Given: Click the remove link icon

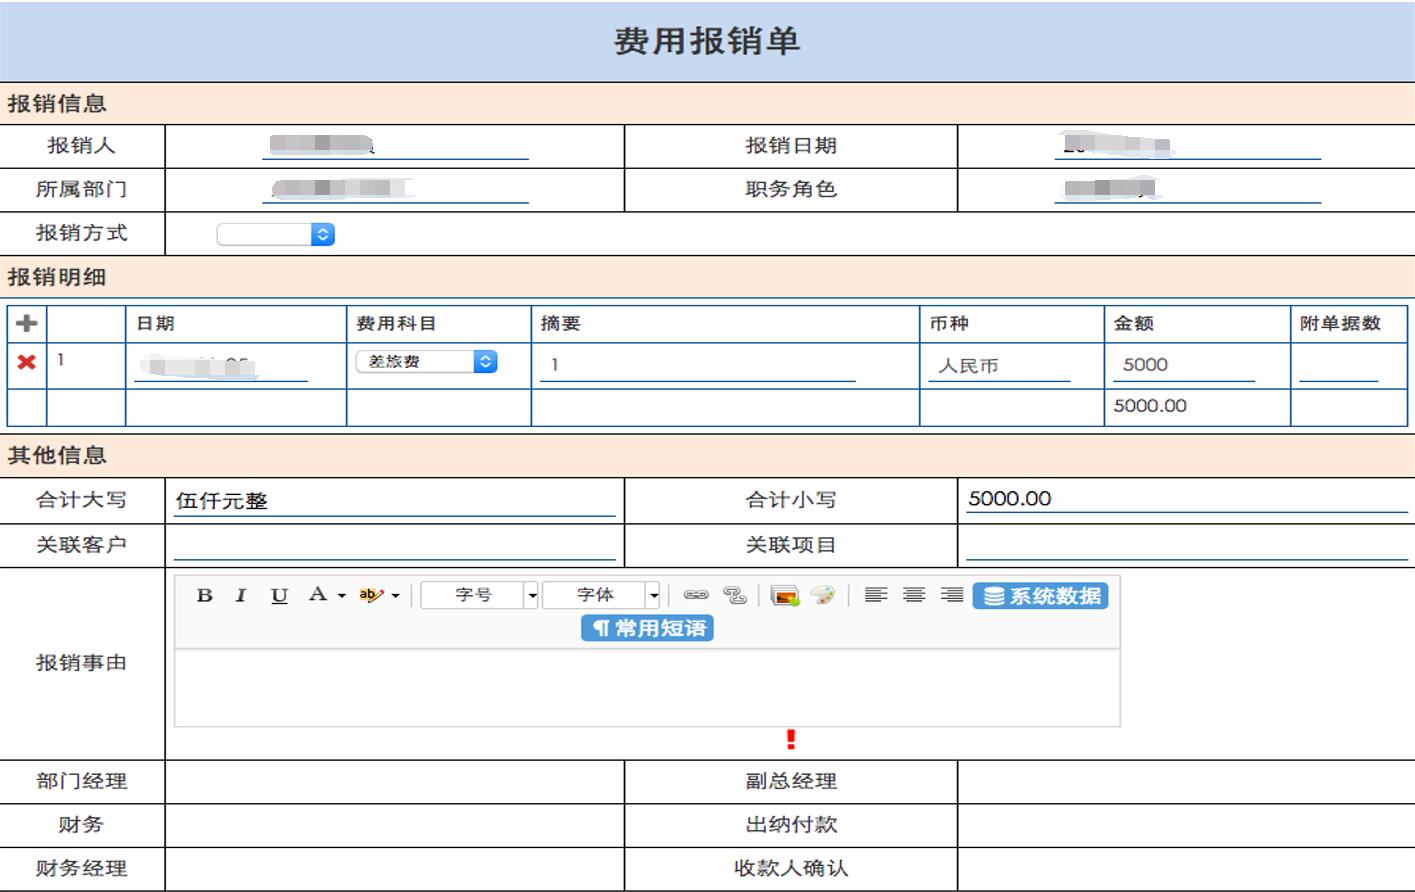Looking at the screenshot, I should pos(735,595).
